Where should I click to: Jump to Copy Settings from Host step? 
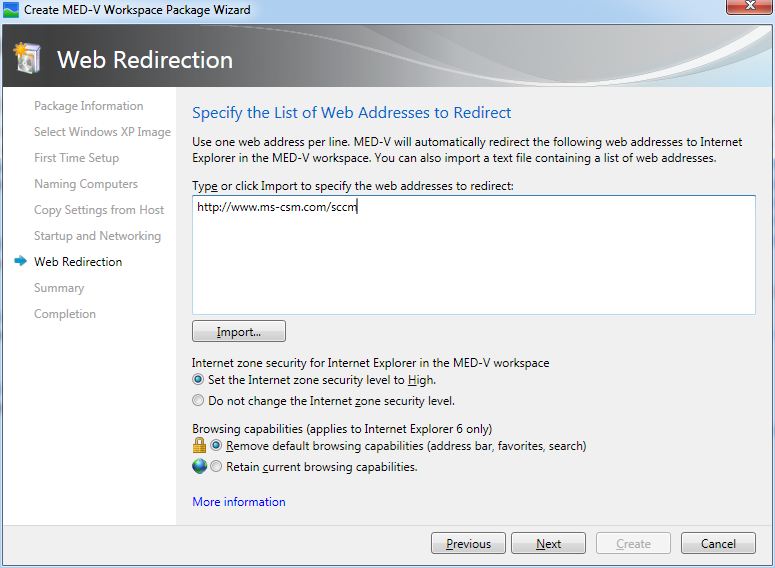[99, 210]
